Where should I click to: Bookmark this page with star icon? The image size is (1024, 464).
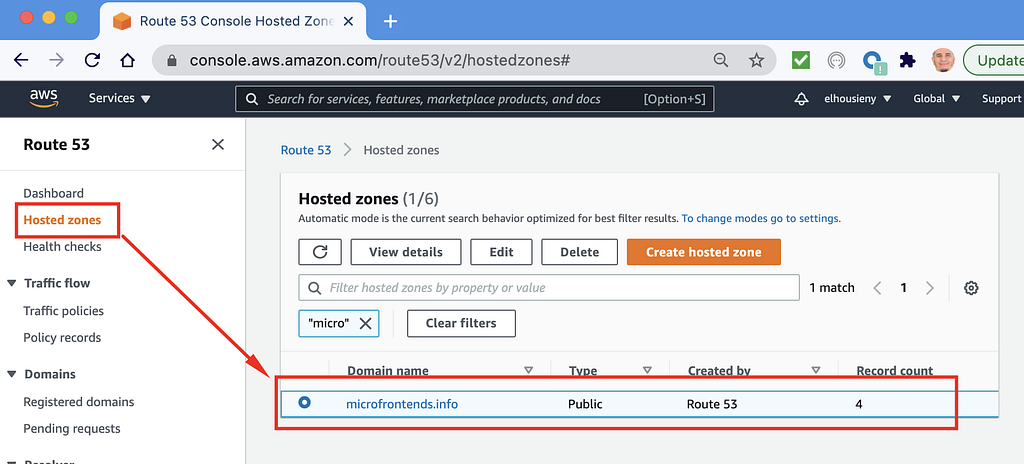point(756,60)
